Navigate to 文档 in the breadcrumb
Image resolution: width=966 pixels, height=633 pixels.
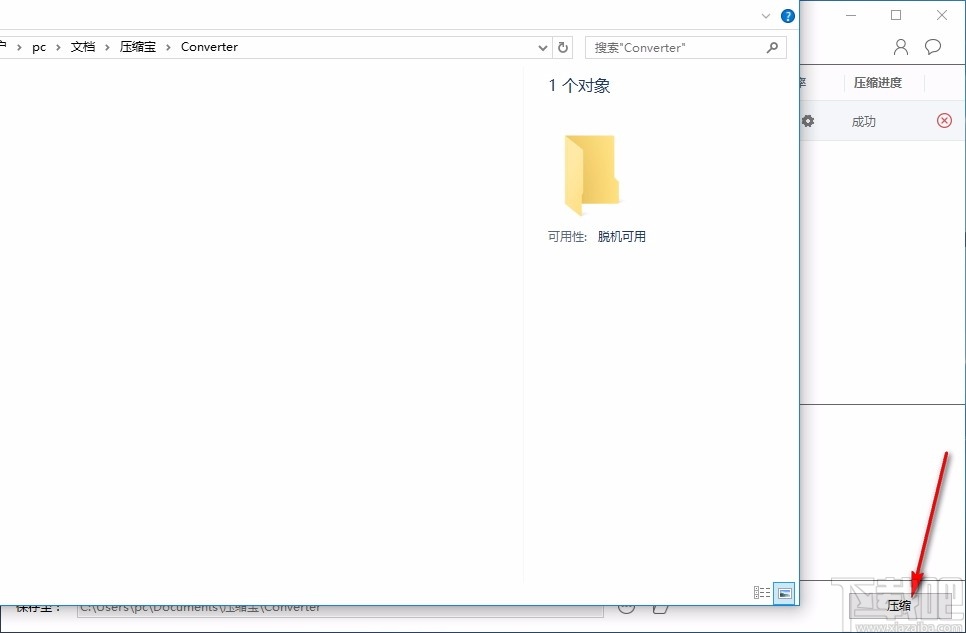(x=83, y=46)
